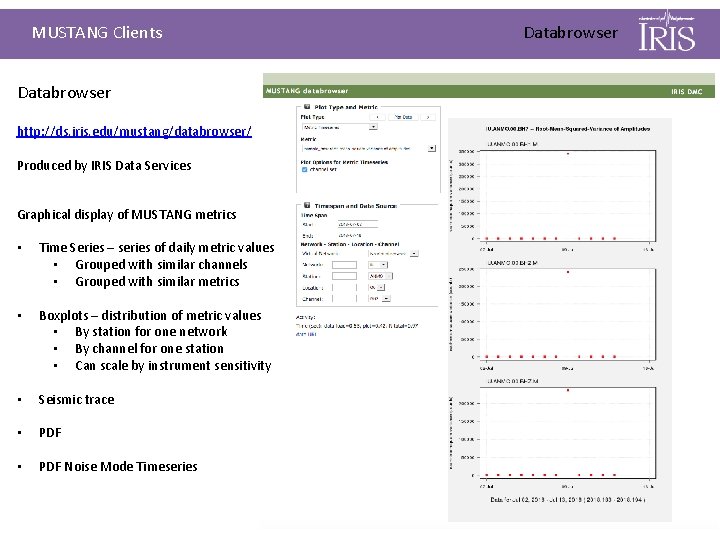
Task: Open the Plot Type dropdown
Action: point(340,127)
